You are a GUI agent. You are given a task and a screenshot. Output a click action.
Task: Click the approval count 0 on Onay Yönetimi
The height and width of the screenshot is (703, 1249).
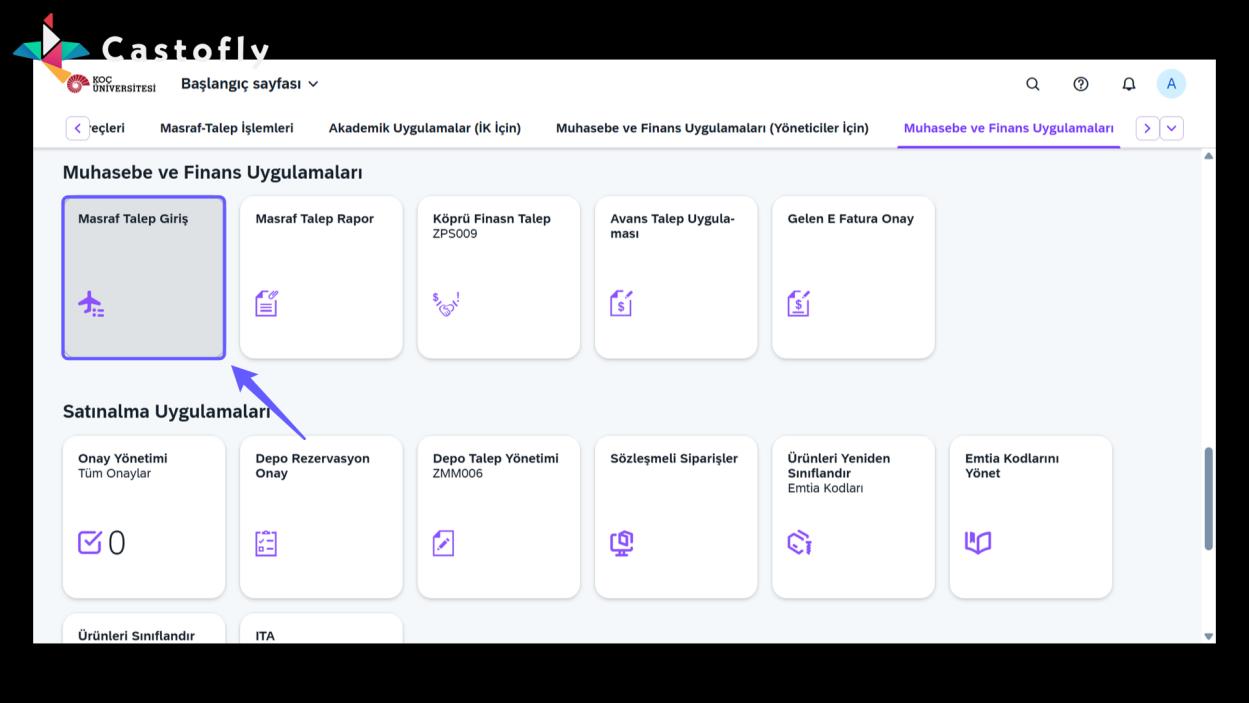tap(116, 543)
